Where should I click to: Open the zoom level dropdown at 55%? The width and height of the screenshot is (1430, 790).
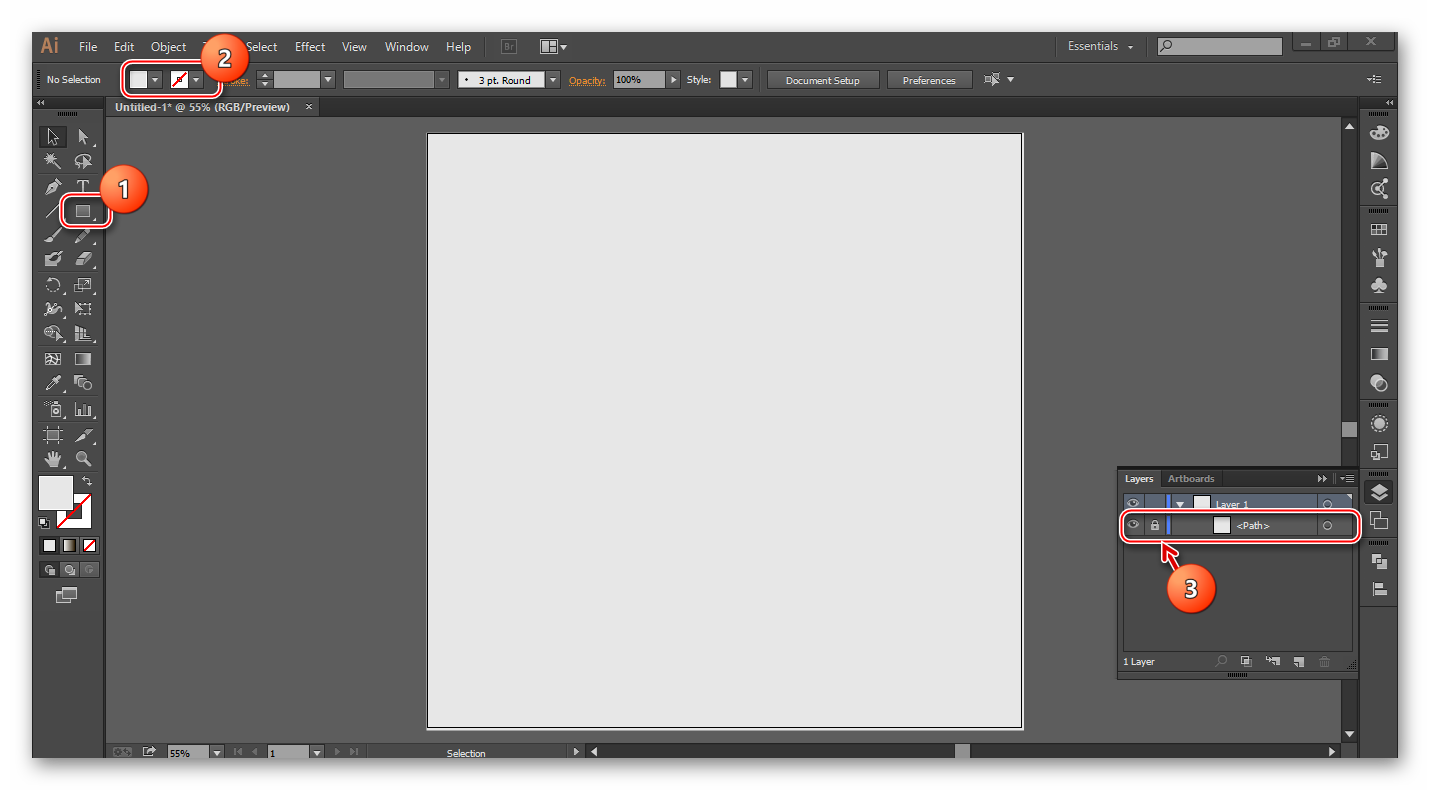coord(217,753)
